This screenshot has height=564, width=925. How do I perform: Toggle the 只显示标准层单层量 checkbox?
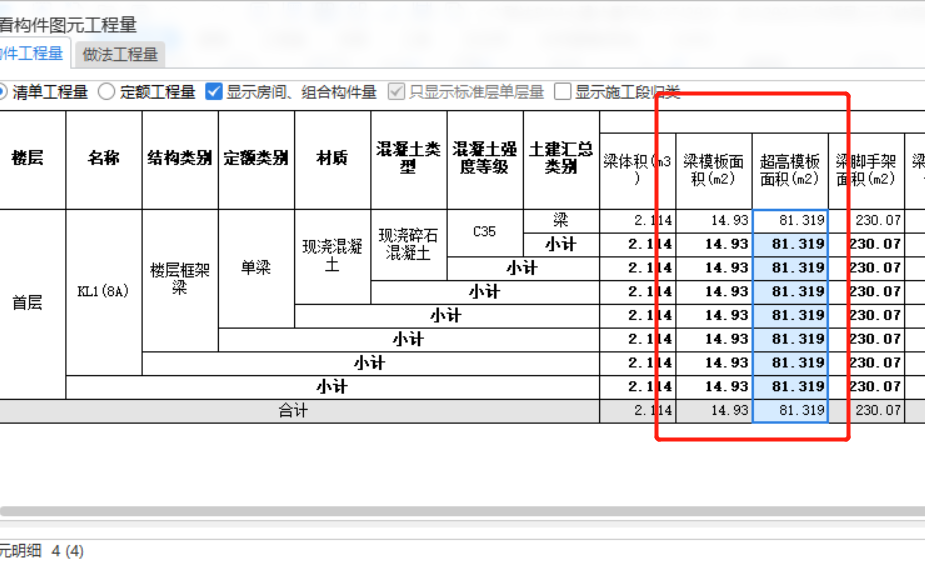coord(396,92)
